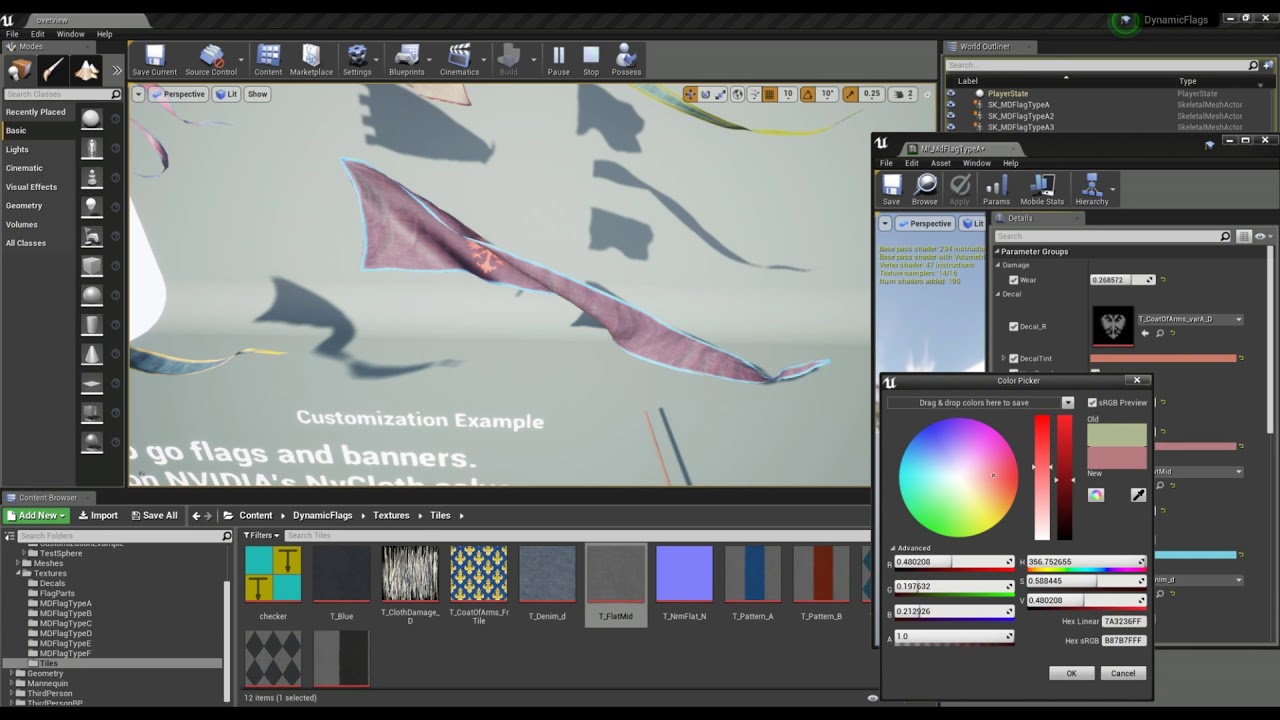The image size is (1280, 720).
Task: Open Cinematics toolbar menu
Action: point(459,60)
